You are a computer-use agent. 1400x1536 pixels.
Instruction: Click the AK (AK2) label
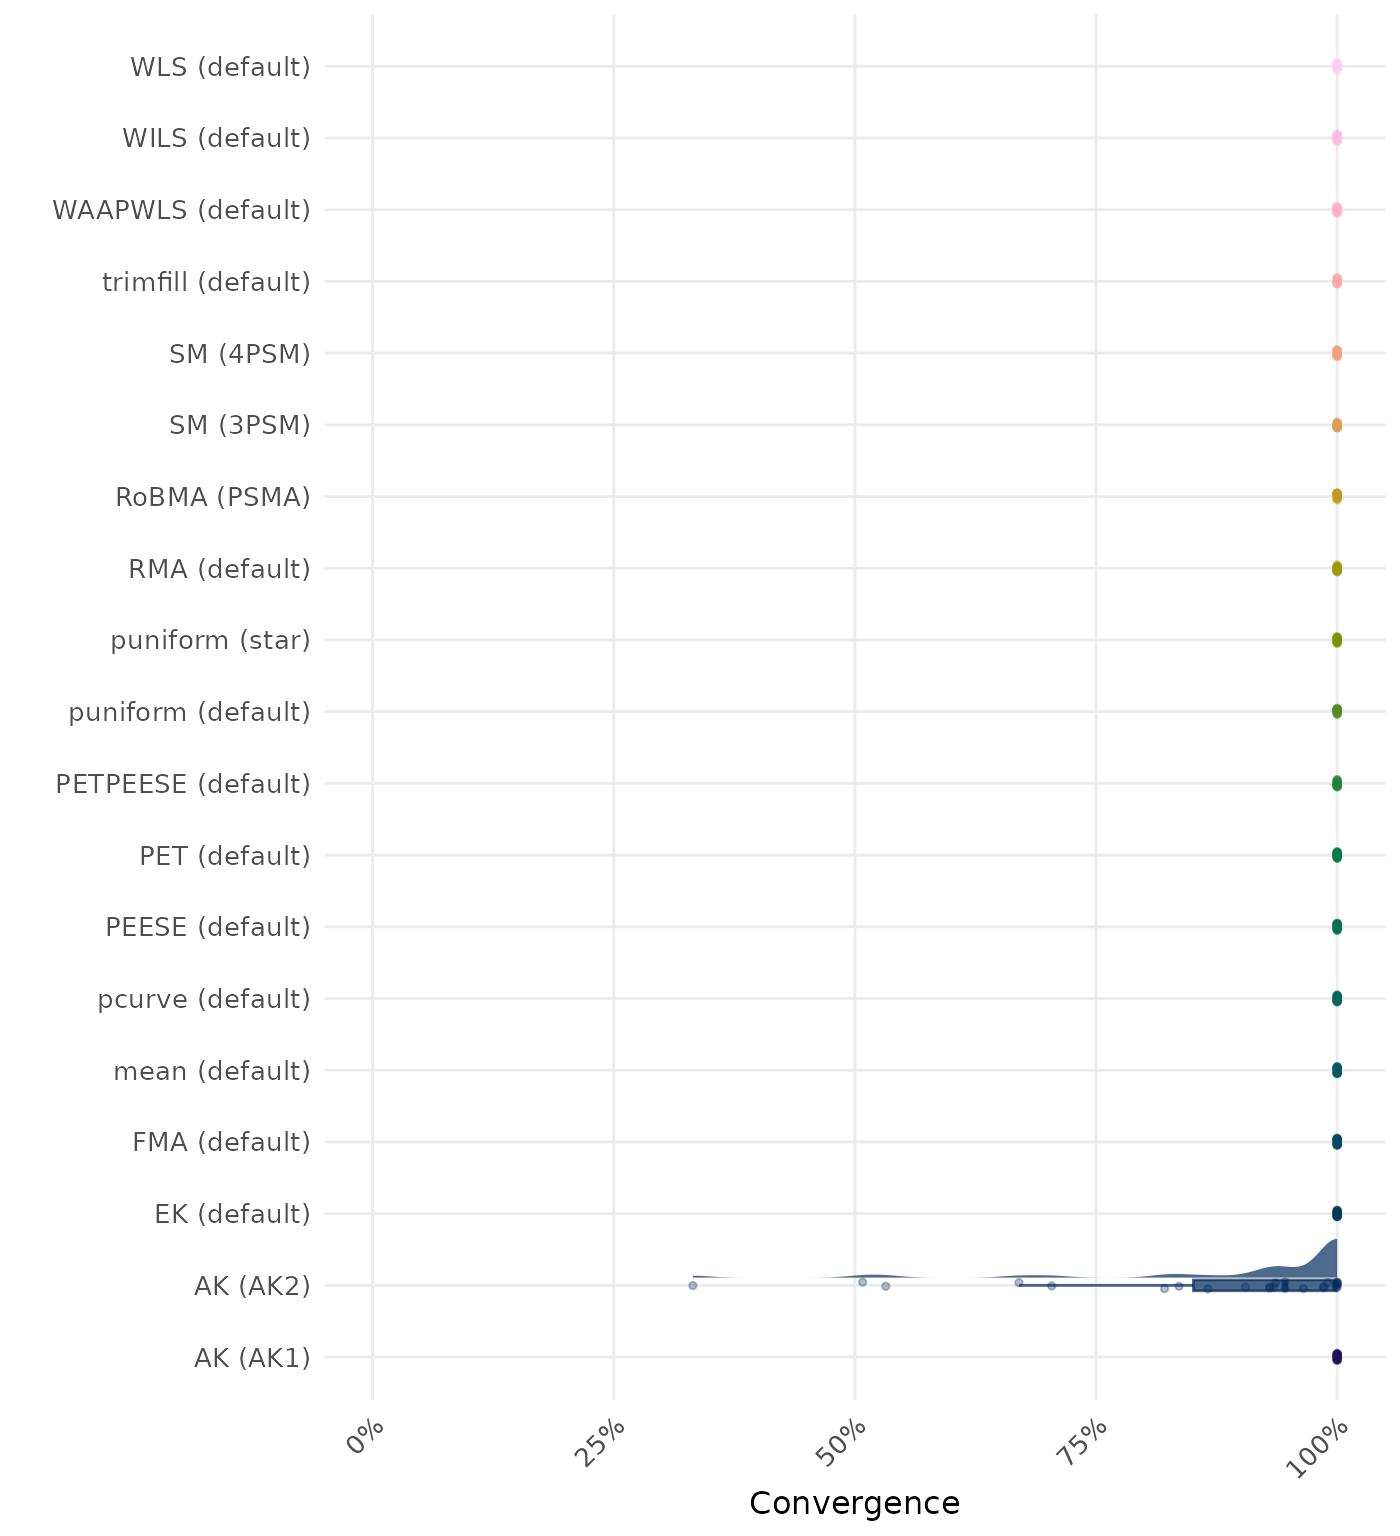pyautogui.click(x=252, y=1286)
